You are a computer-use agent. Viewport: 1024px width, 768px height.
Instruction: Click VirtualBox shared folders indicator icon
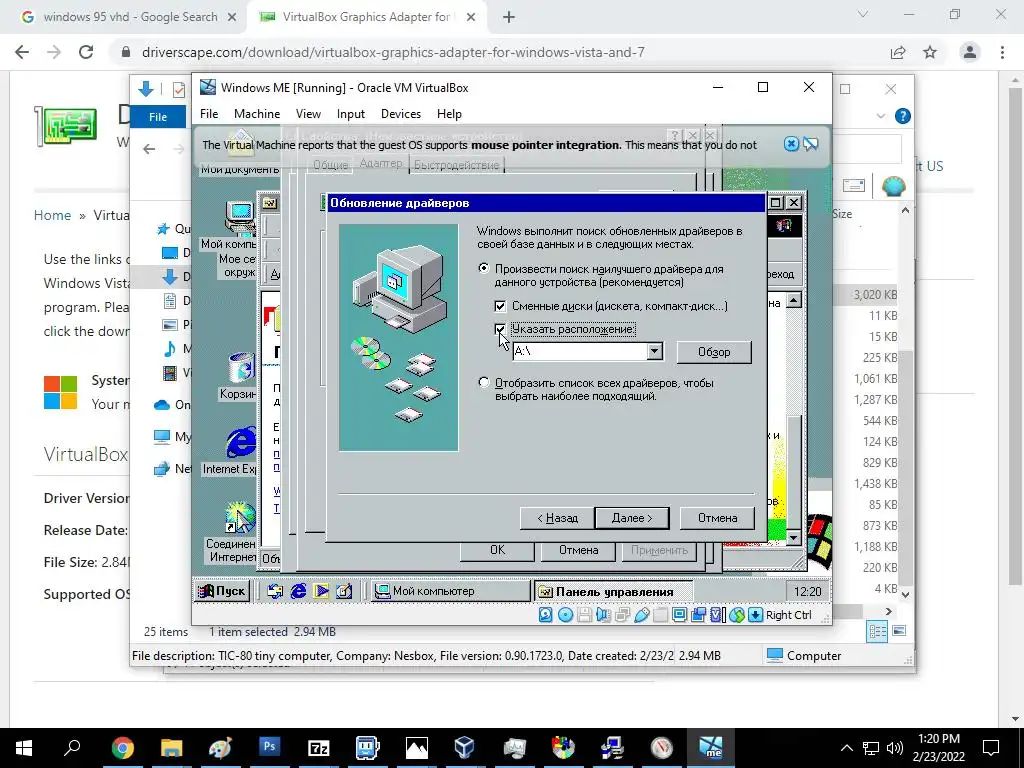[660, 615]
